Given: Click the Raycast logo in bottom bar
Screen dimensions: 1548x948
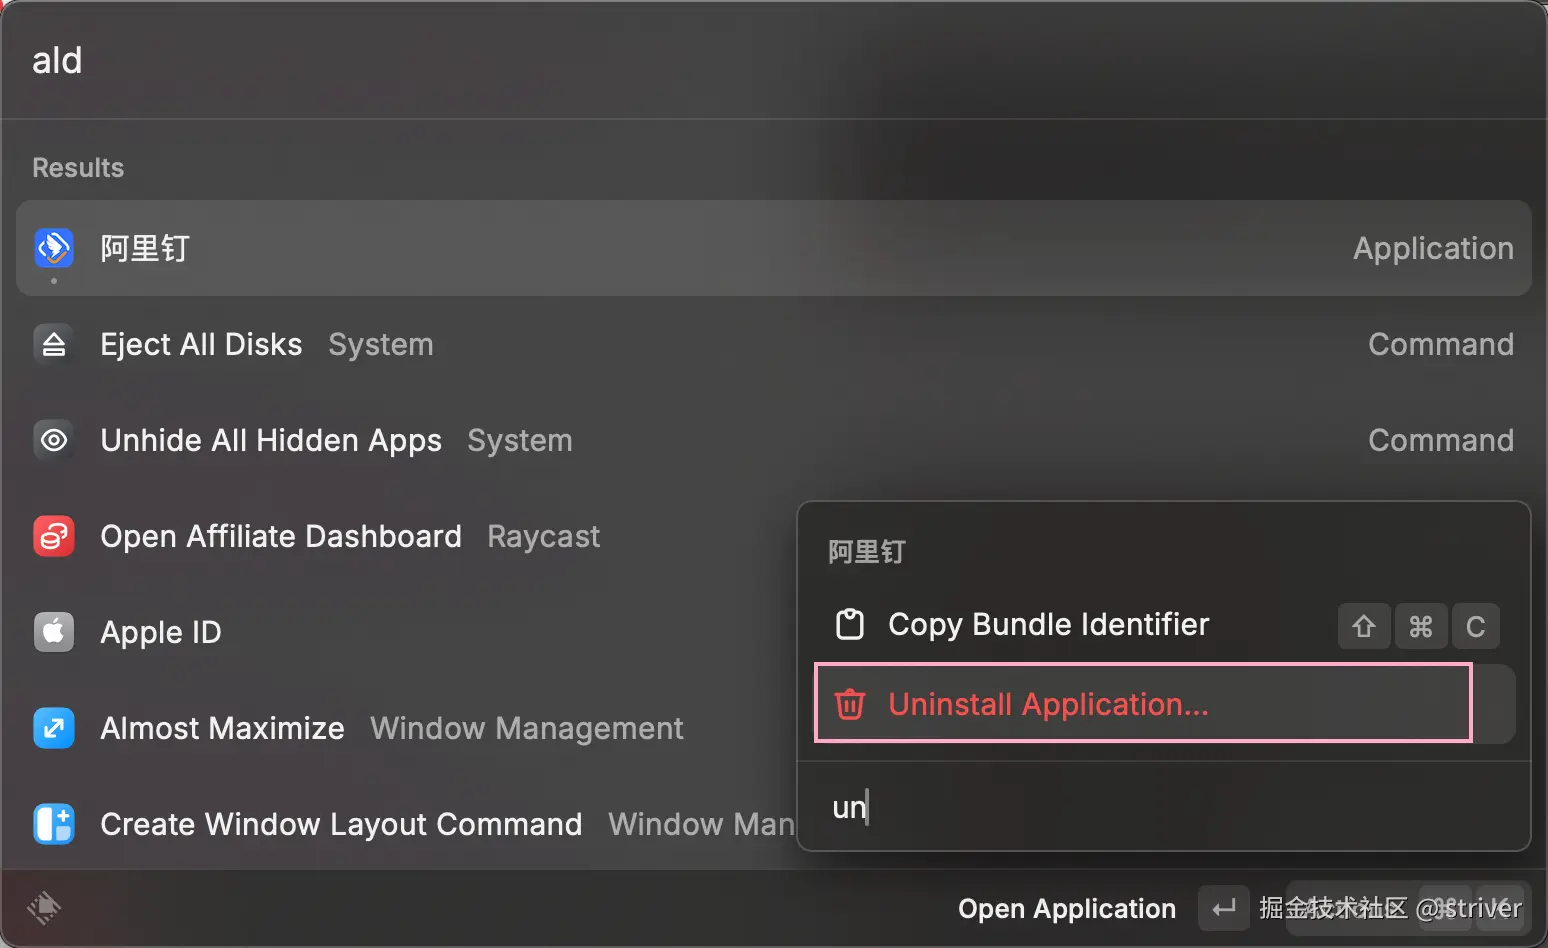Looking at the screenshot, I should coord(44,908).
